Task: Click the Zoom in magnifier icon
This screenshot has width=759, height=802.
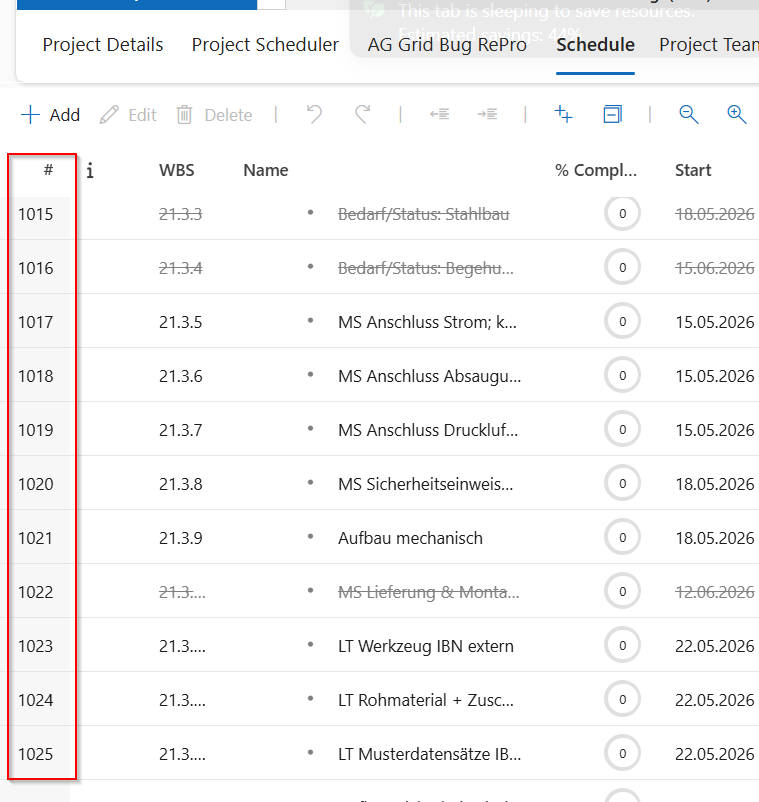Action: pos(736,114)
